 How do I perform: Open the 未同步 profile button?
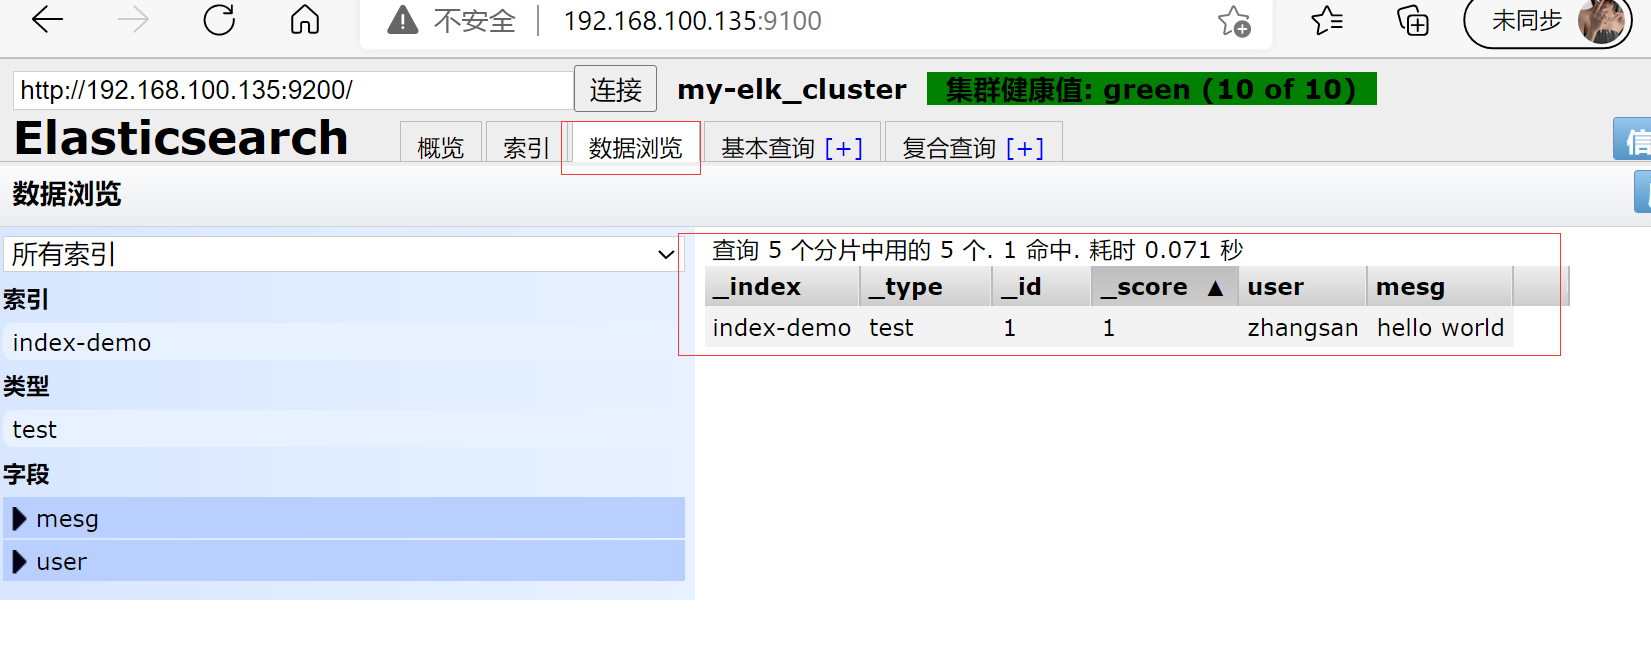tap(1548, 21)
